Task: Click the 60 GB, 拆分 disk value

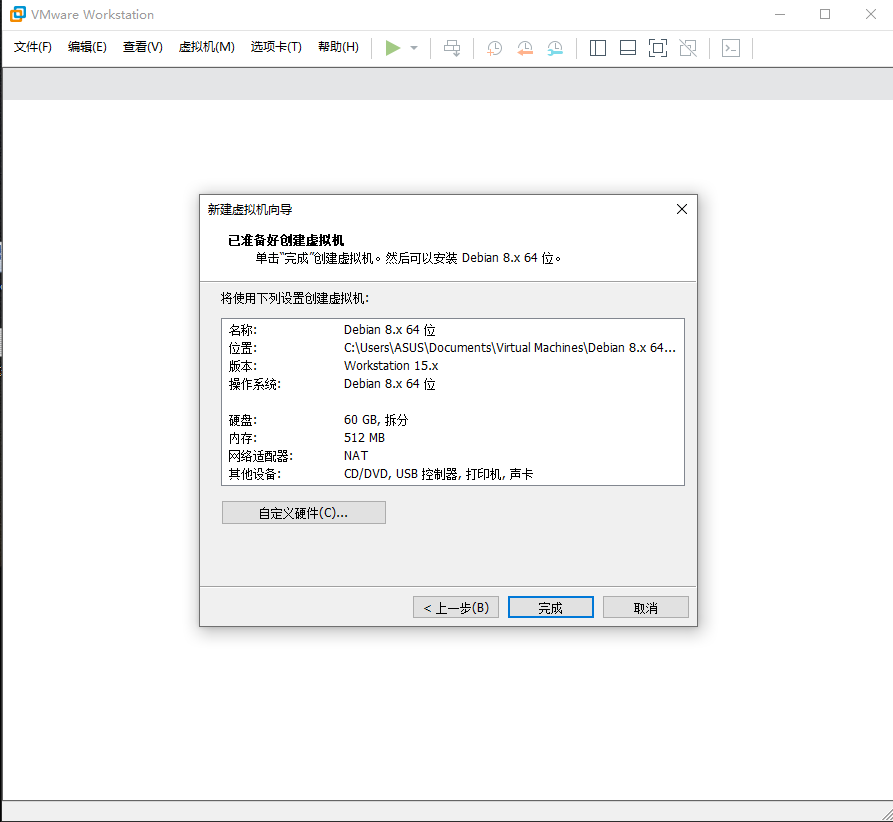Action: pyautogui.click(x=376, y=420)
